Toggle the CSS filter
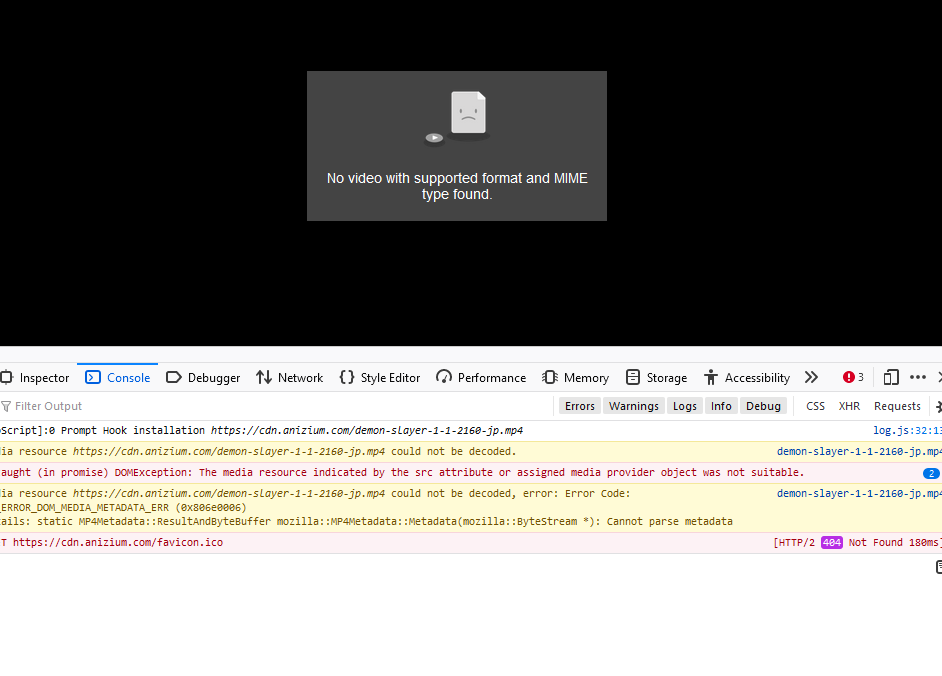The image size is (942, 676). pyautogui.click(x=815, y=406)
